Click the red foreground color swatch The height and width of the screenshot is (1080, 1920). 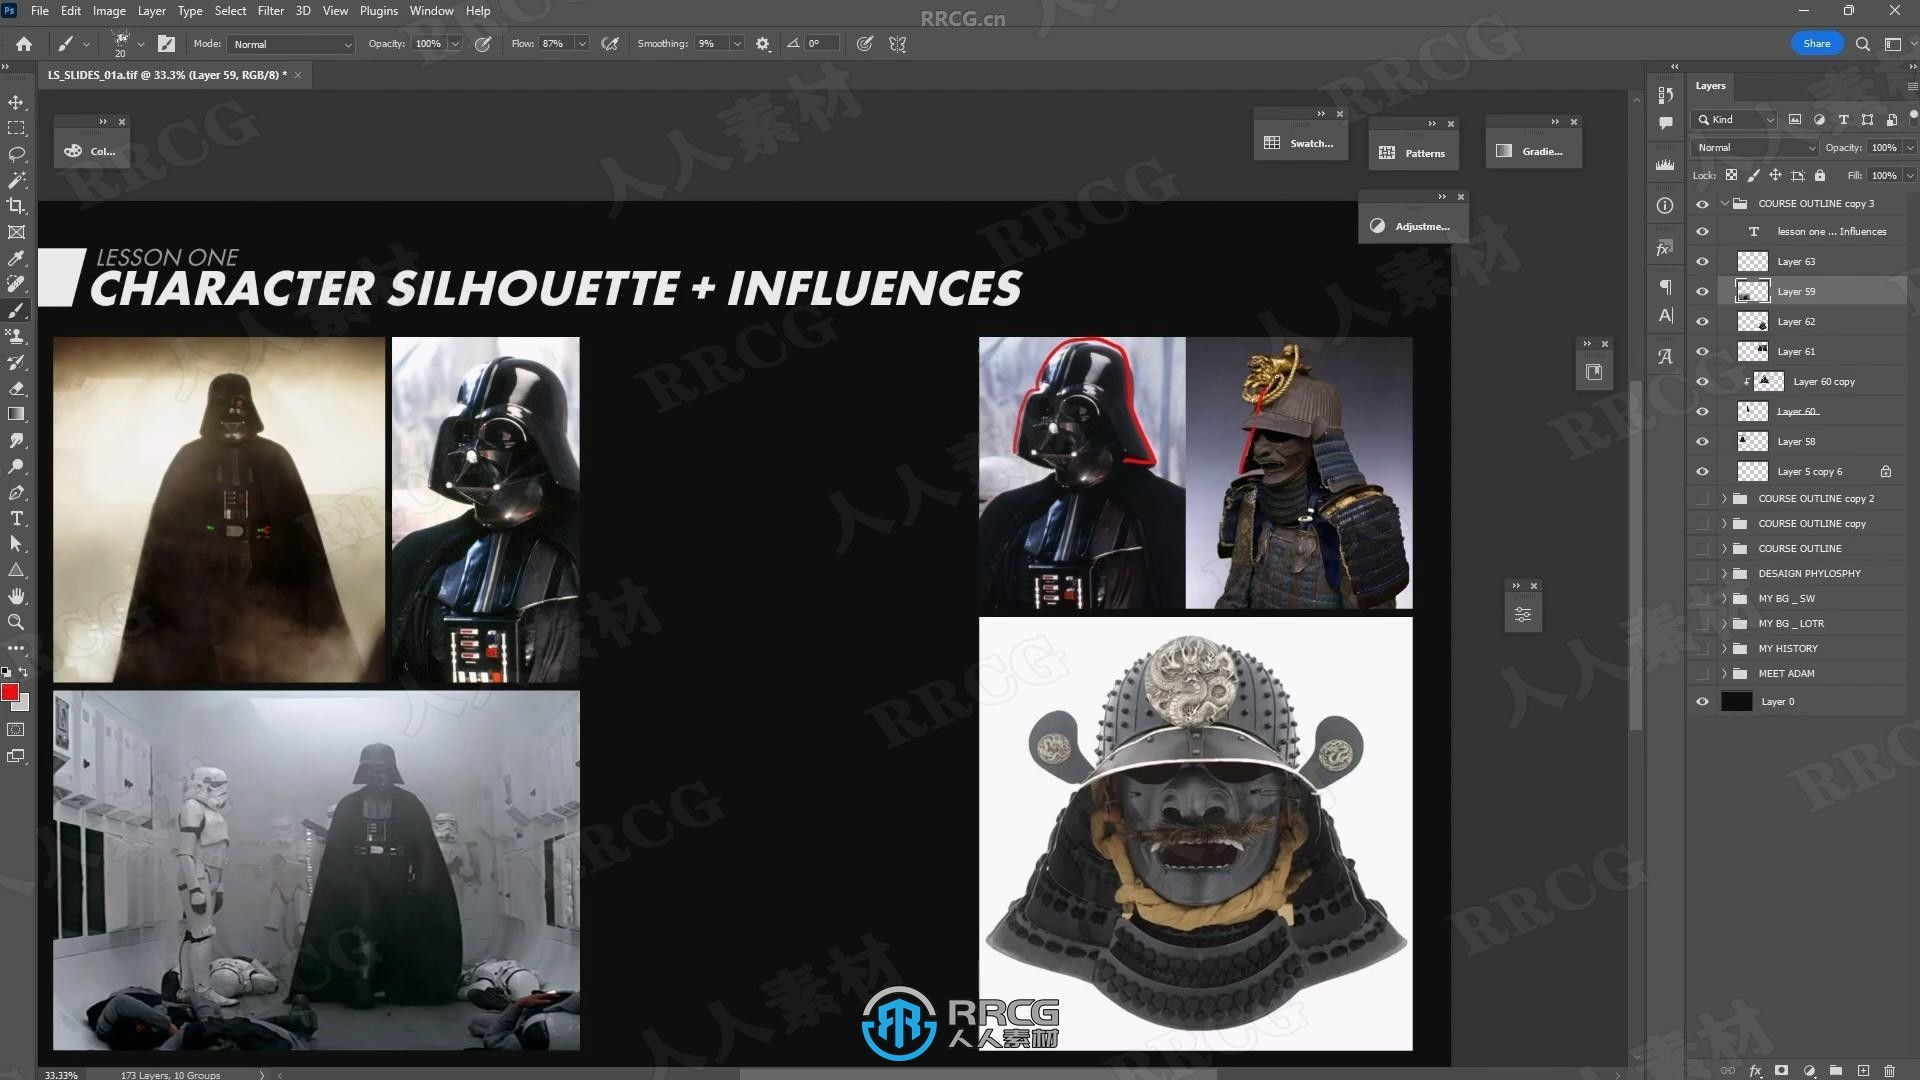pyautogui.click(x=10, y=692)
